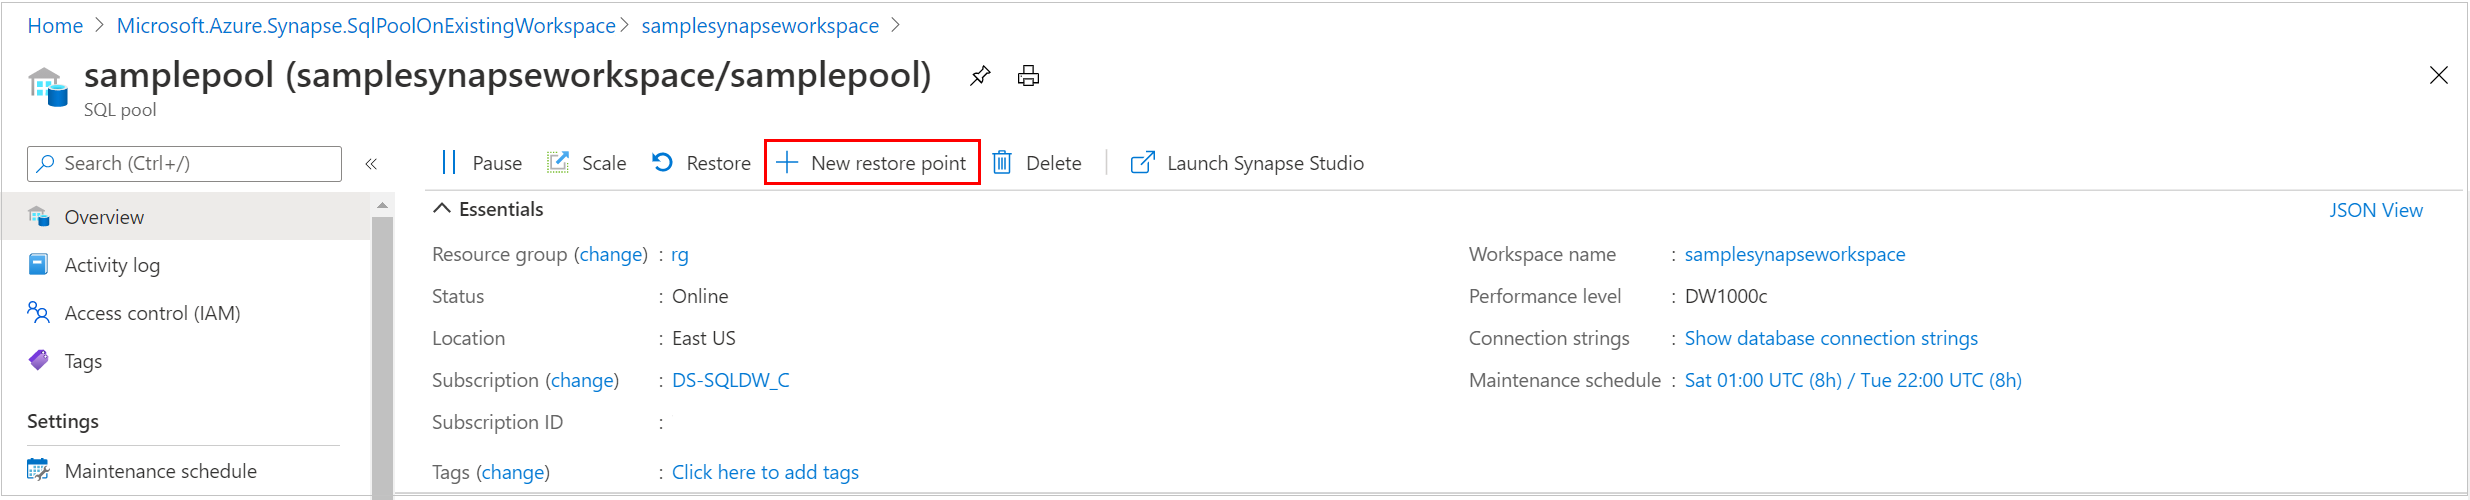Go to Home in the breadcrumb
Screen dimensions: 2470x500
coord(55,26)
